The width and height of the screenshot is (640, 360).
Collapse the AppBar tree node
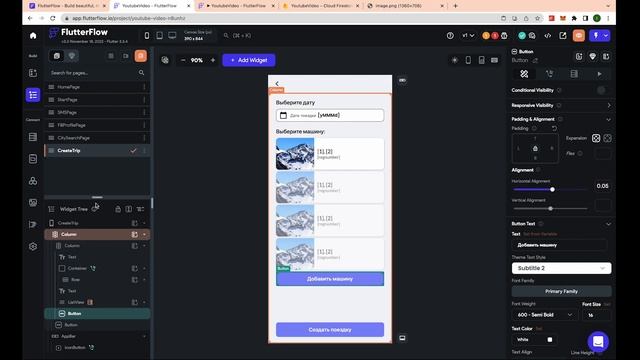pyautogui.click(x=144, y=336)
